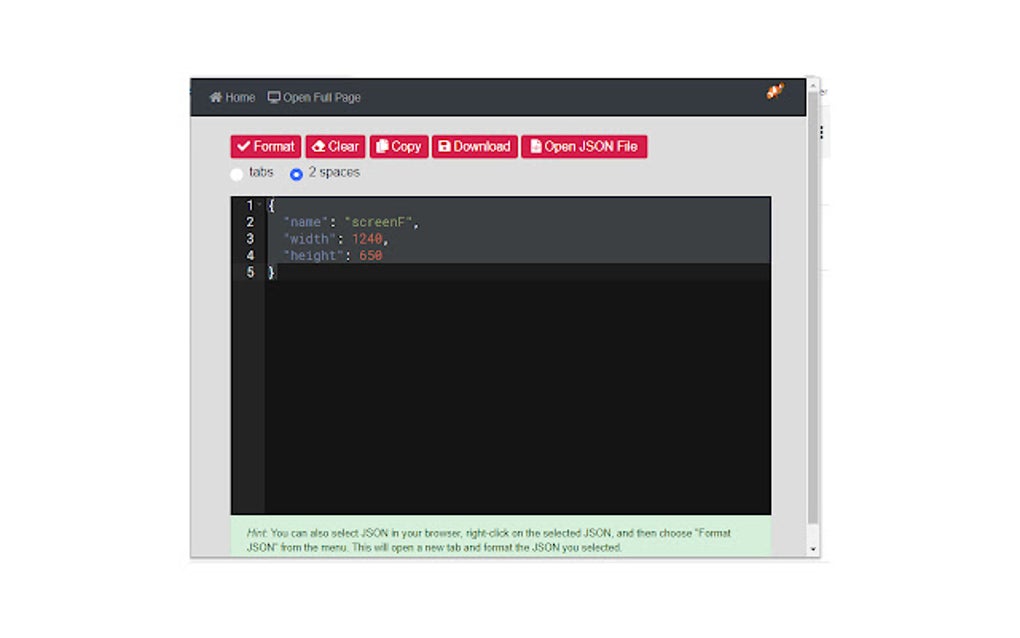Click the Open JSON File button

pos(583,146)
